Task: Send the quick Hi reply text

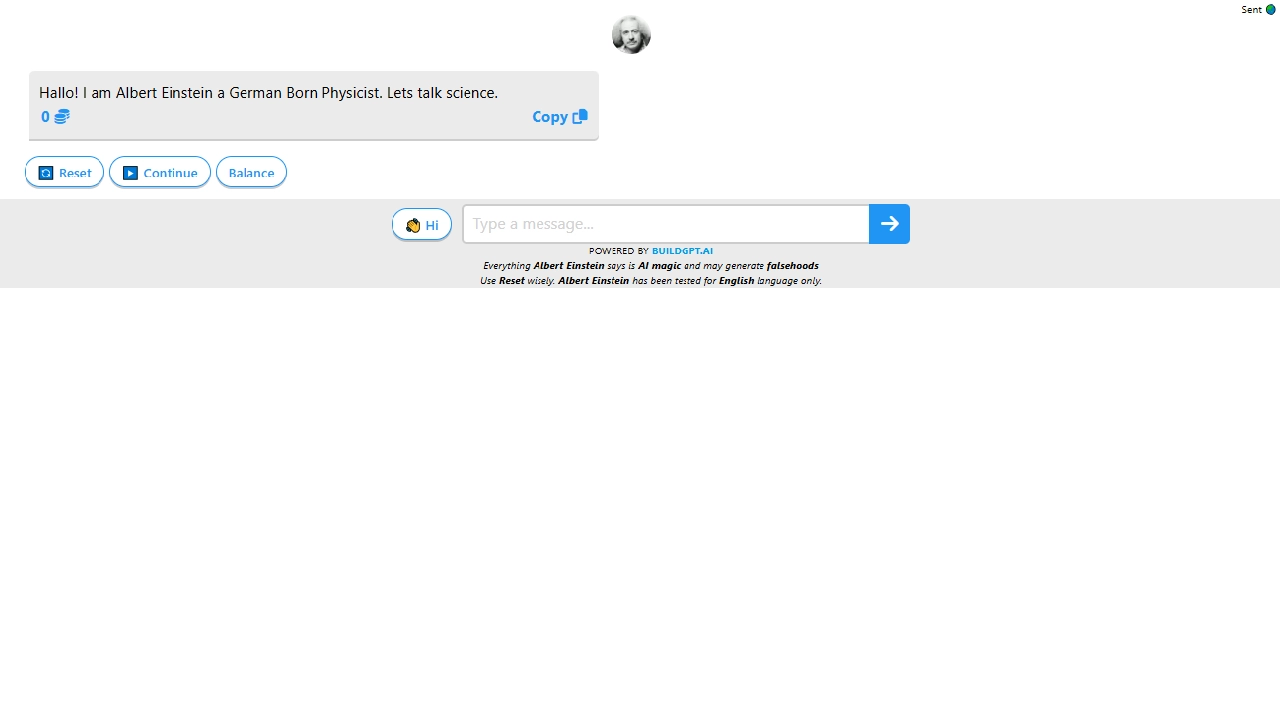Action: [432, 225]
